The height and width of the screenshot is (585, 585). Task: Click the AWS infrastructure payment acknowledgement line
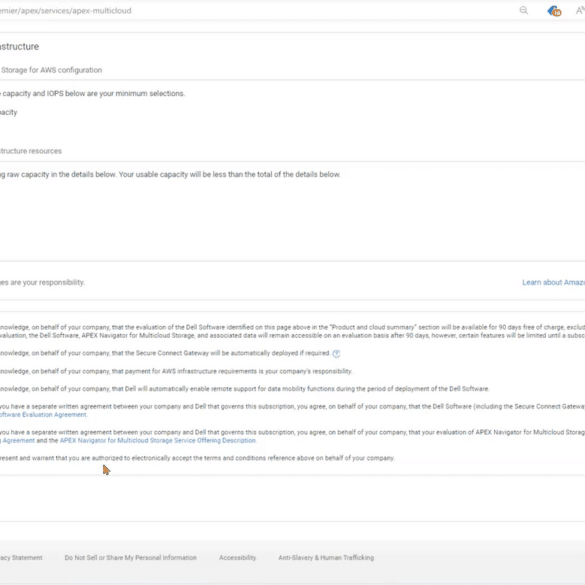[x=176, y=371]
